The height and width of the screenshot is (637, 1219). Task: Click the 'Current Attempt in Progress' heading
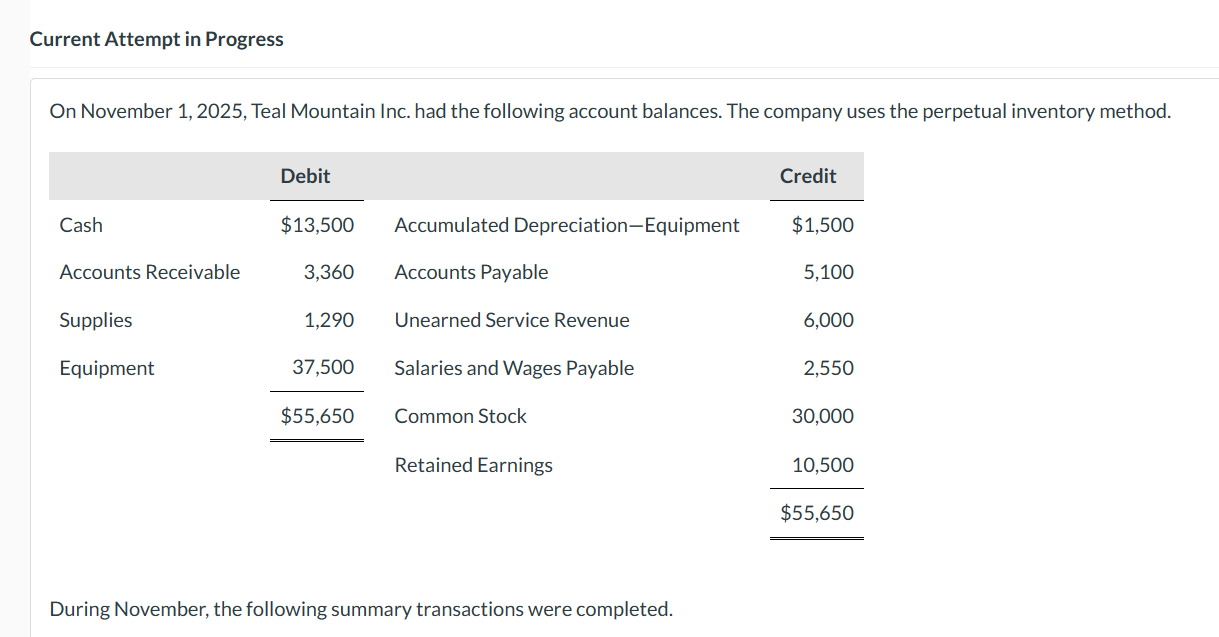157,39
